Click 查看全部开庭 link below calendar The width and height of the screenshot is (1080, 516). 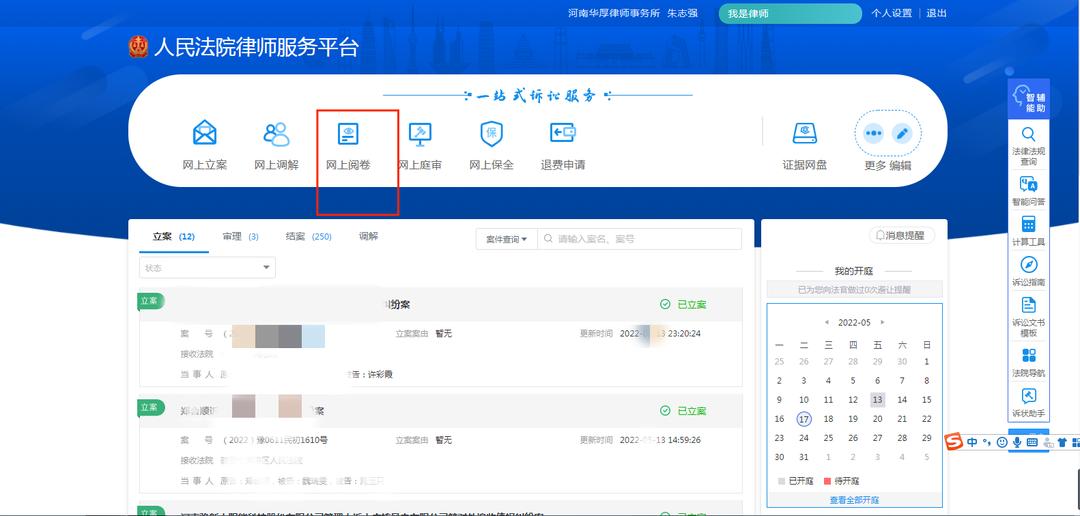(x=854, y=500)
